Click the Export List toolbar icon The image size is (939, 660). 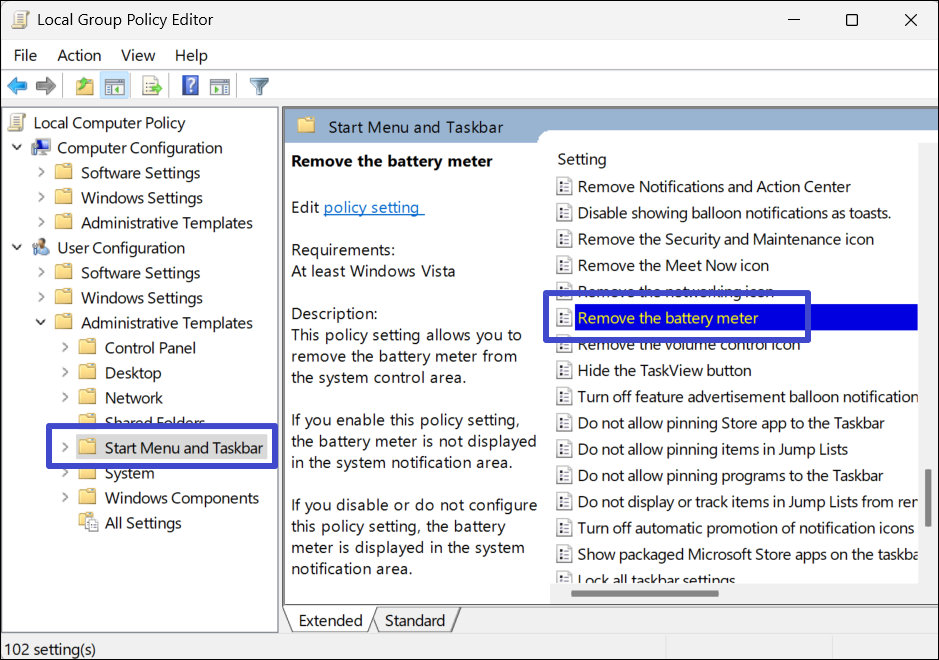(x=152, y=87)
